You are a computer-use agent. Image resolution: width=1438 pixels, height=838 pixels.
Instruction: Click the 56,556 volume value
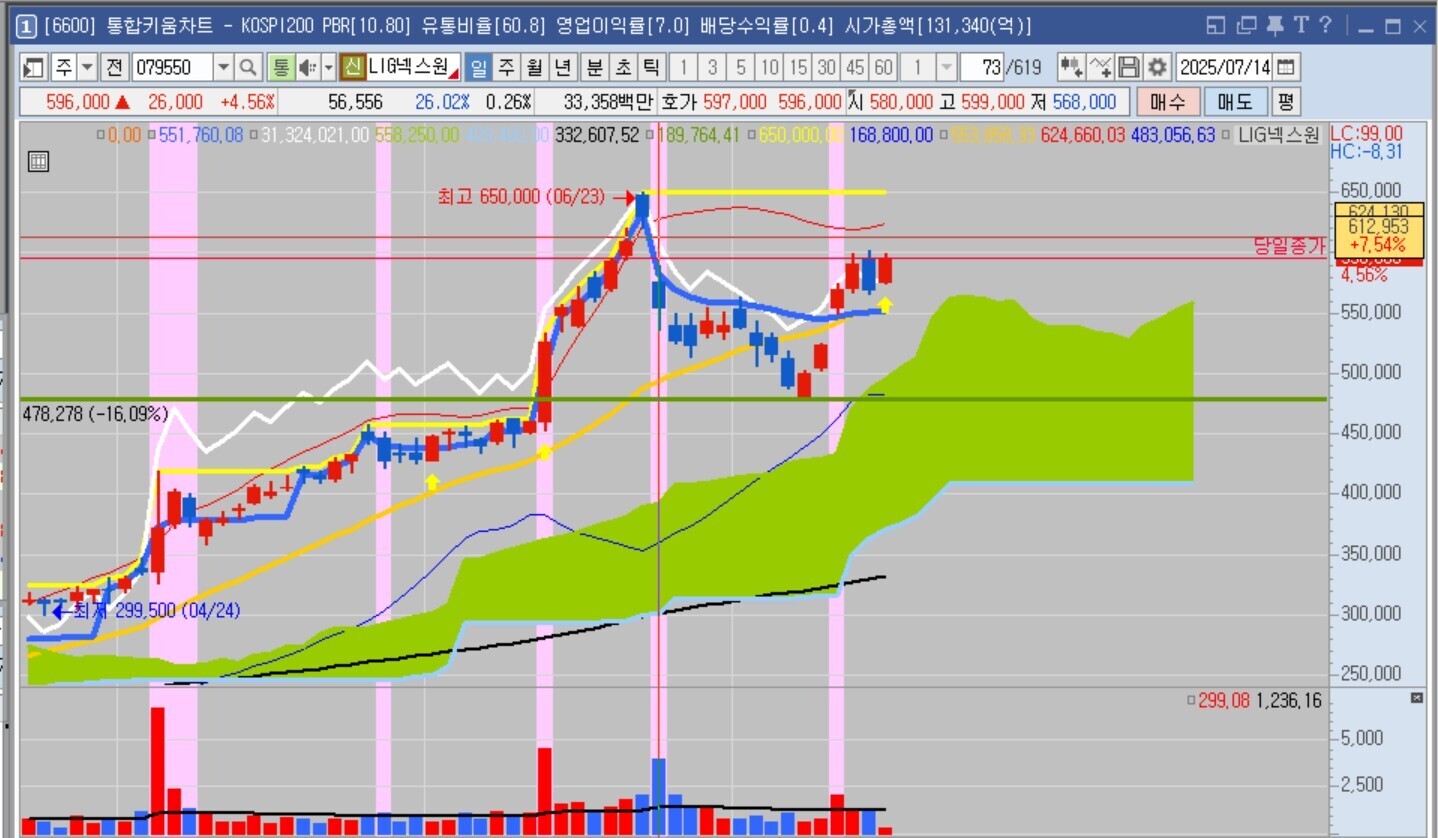355,102
